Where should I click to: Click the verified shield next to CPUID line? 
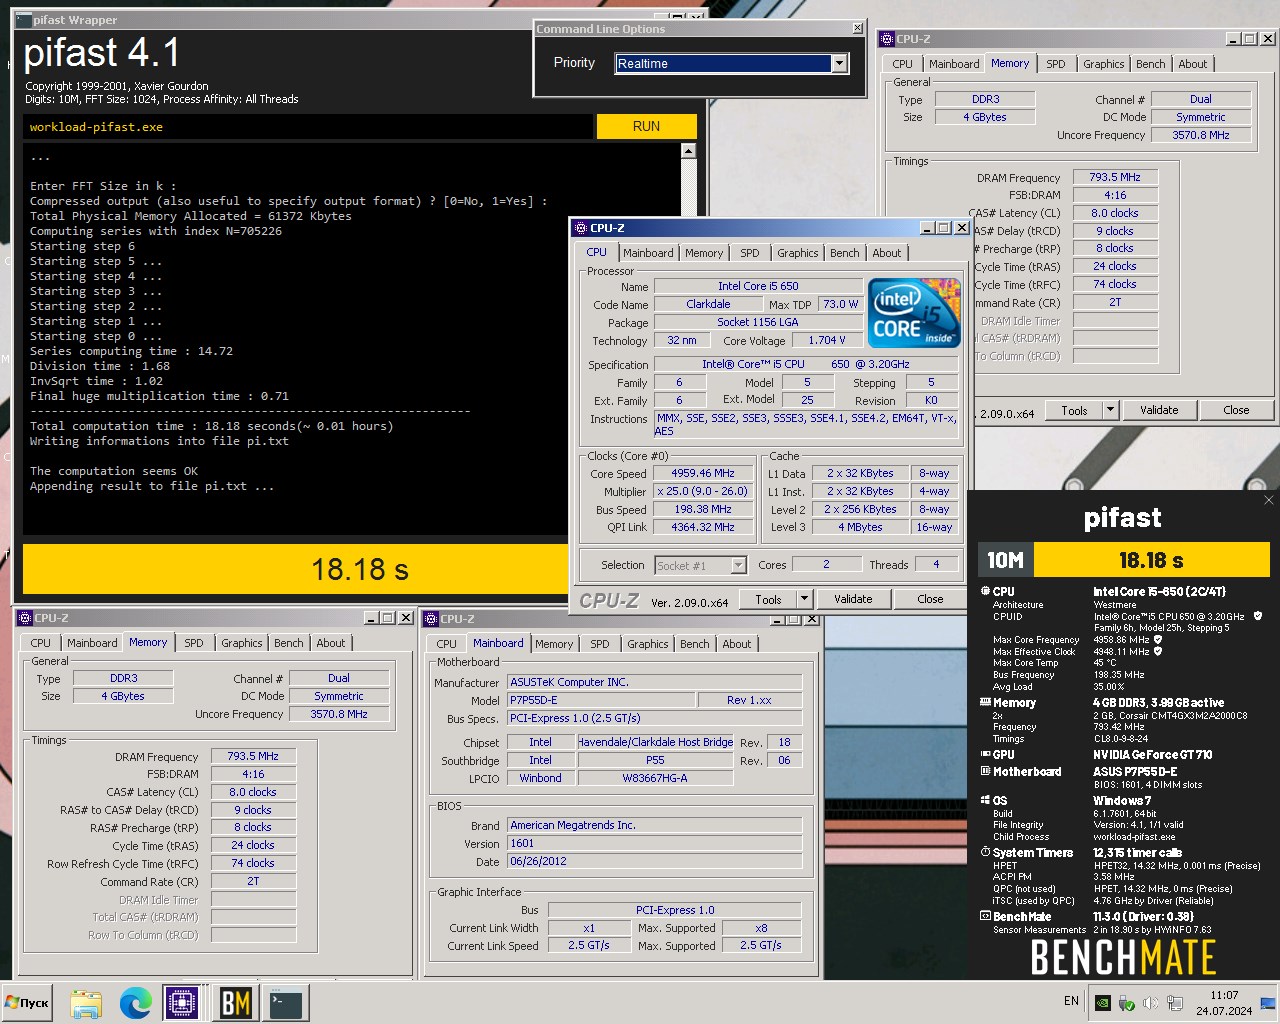point(1258,616)
